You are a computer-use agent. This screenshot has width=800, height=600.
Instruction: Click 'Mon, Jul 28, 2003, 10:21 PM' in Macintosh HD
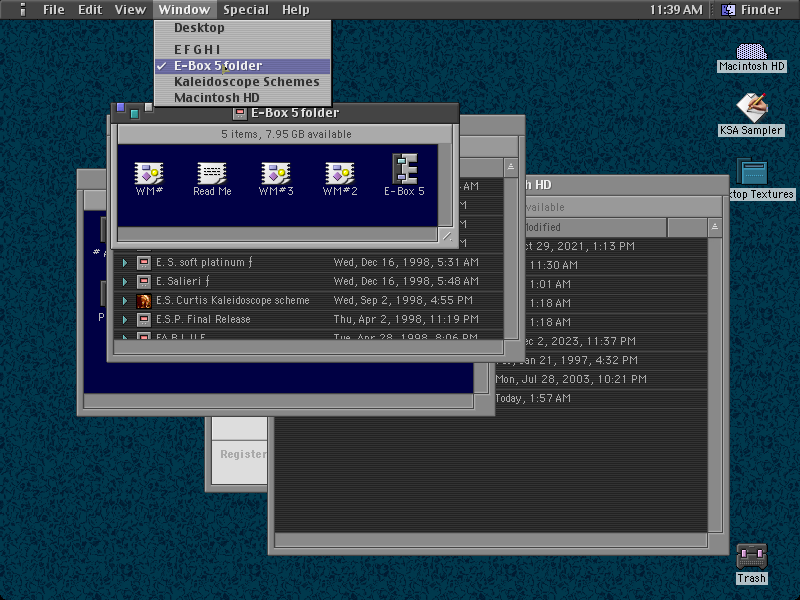571,379
